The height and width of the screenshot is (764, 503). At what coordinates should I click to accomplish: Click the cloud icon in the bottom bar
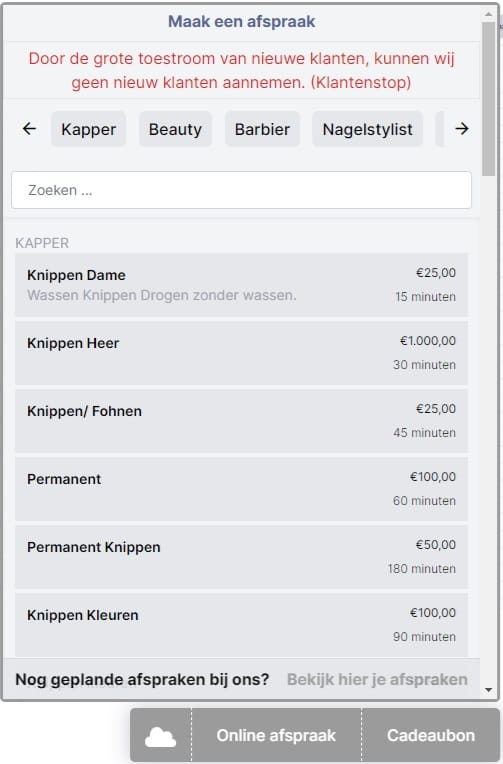click(160, 736)
